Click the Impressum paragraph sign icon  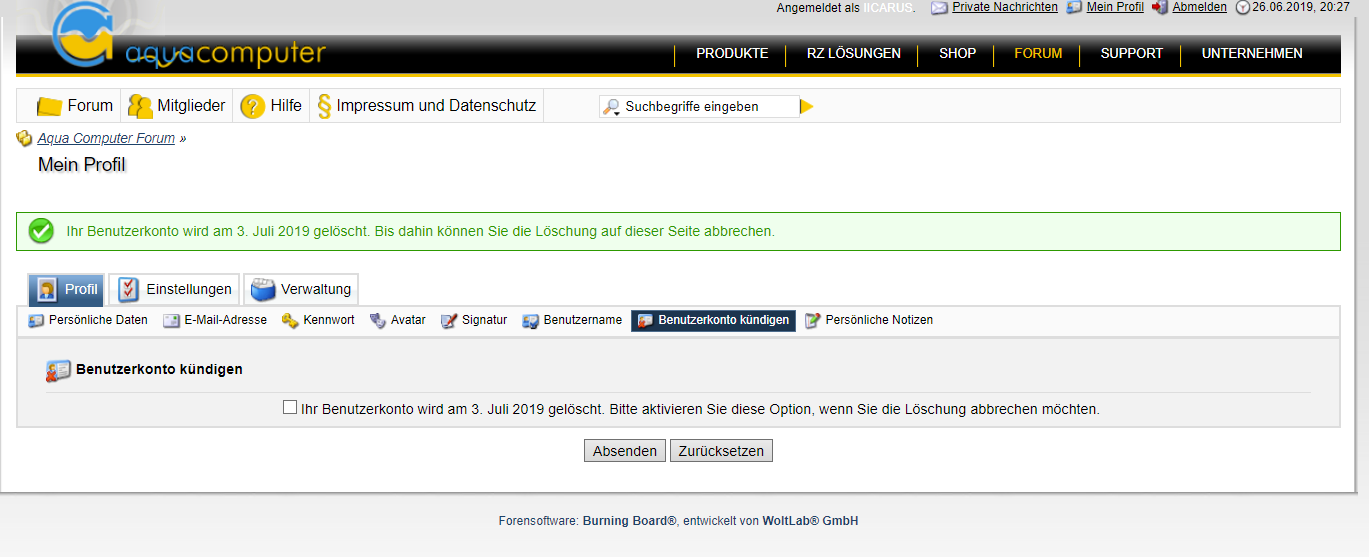(324, 106)
